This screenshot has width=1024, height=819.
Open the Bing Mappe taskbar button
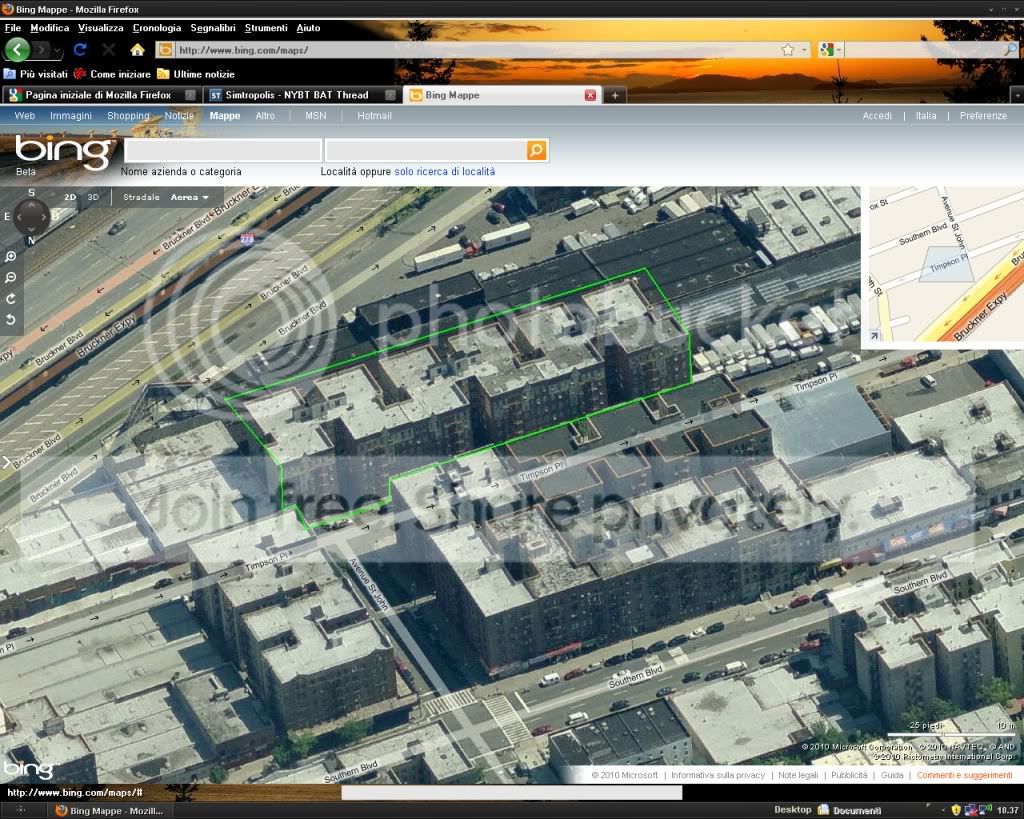[109, 811]
